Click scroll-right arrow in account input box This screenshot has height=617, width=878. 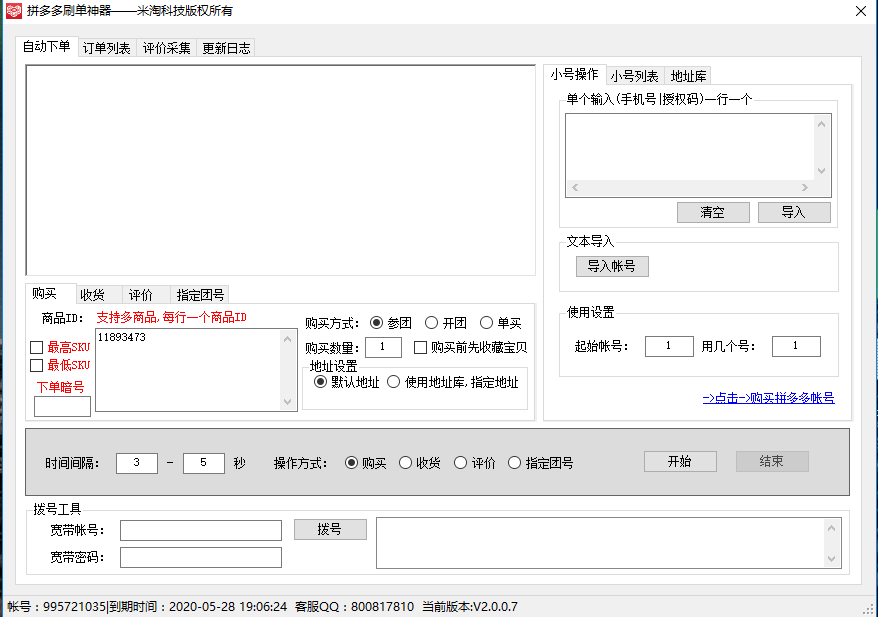[x=805, y=188]
